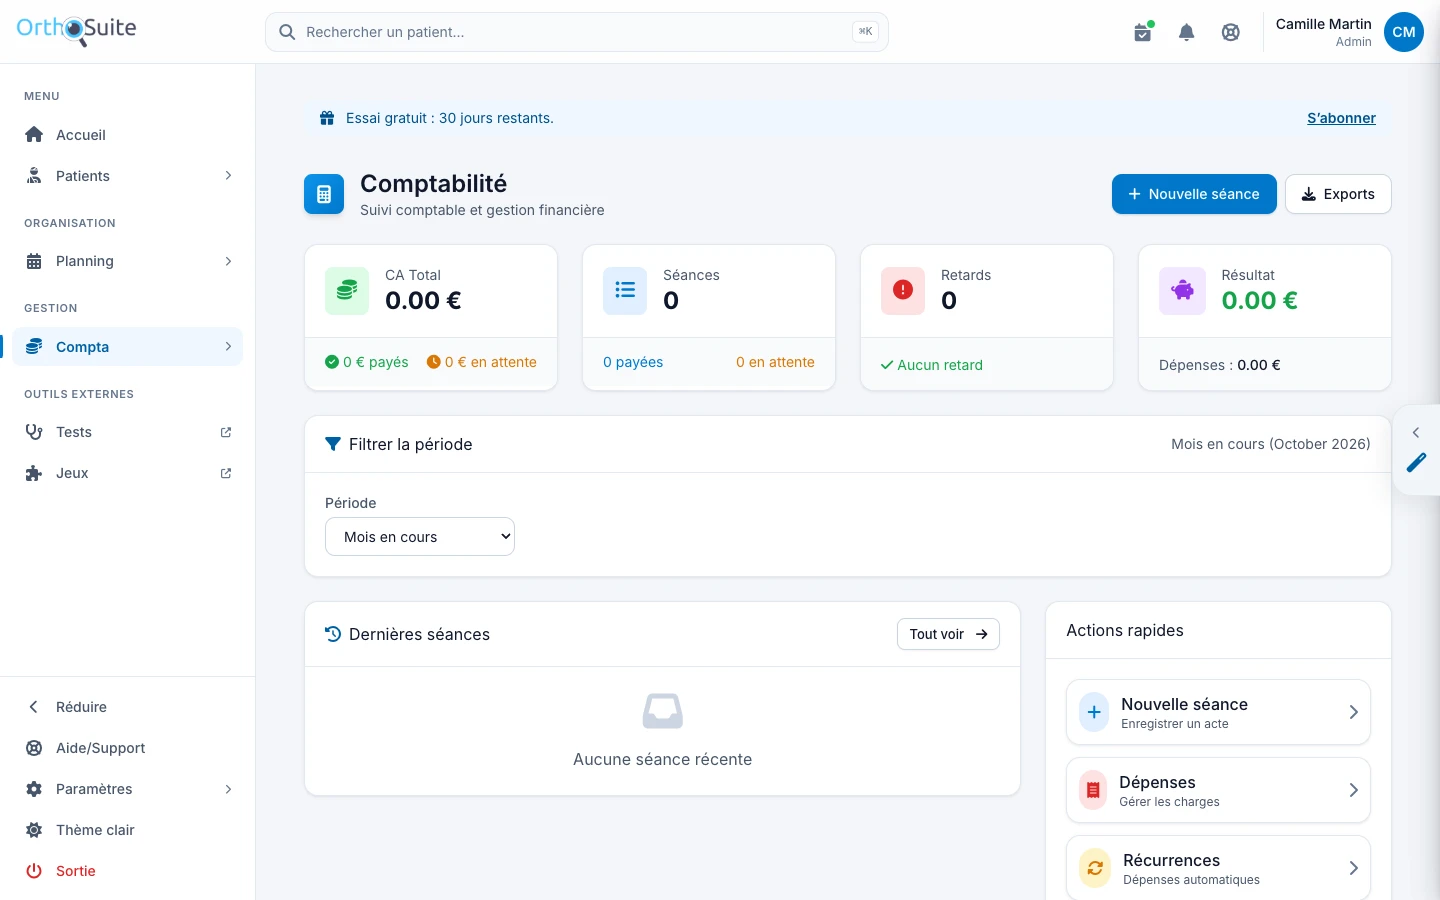Open Jeux external link icon
This screenshot has width=1440, height=900.
tap(226, 473)
